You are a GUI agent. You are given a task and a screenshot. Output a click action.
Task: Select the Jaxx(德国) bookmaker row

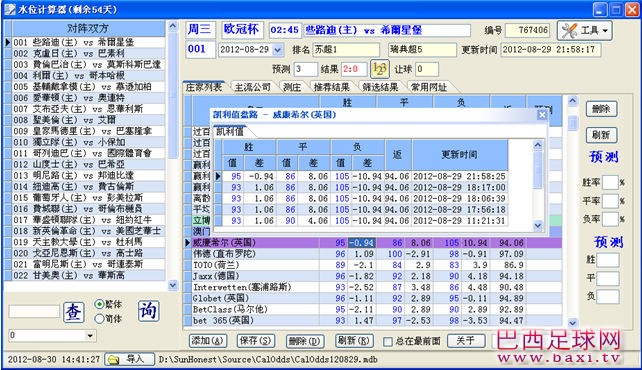[377, 276]
